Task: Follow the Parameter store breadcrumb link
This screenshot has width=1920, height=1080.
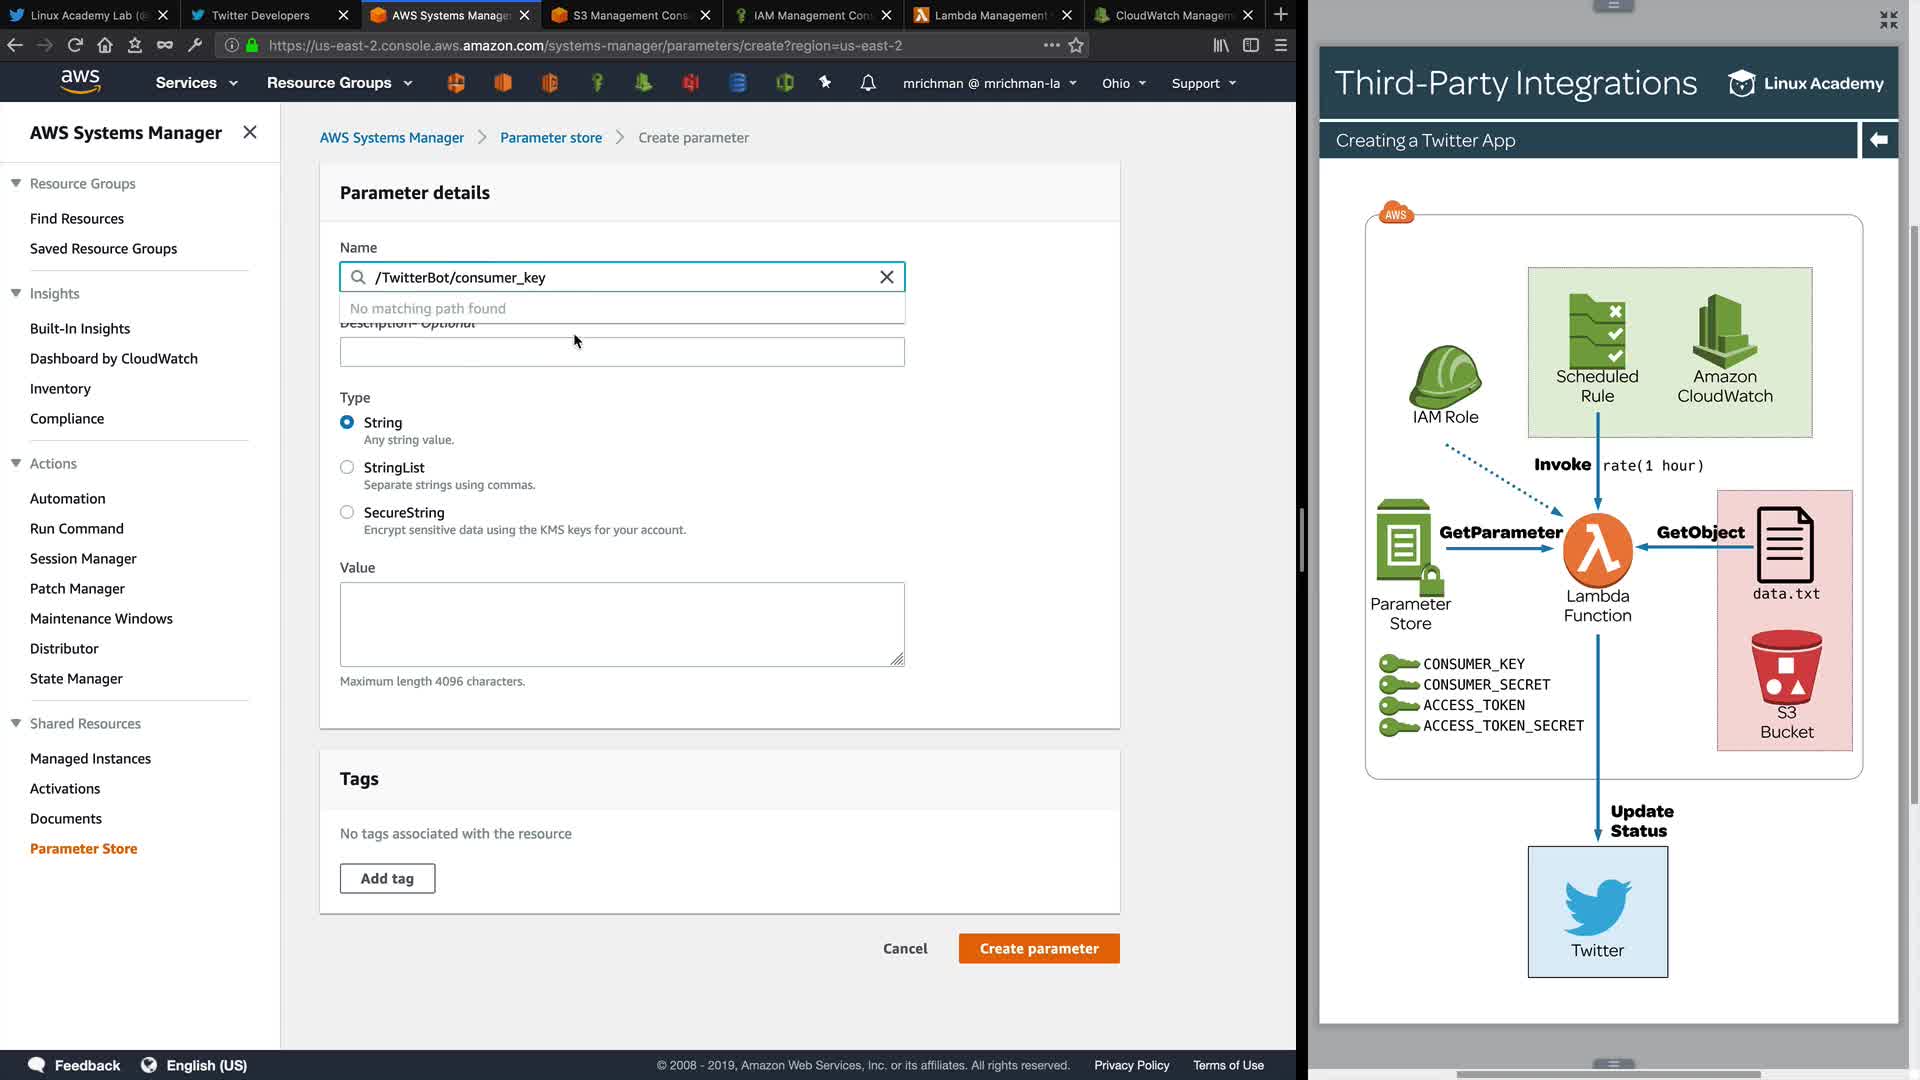Action: pyautogui.click(x=551, y=138)
